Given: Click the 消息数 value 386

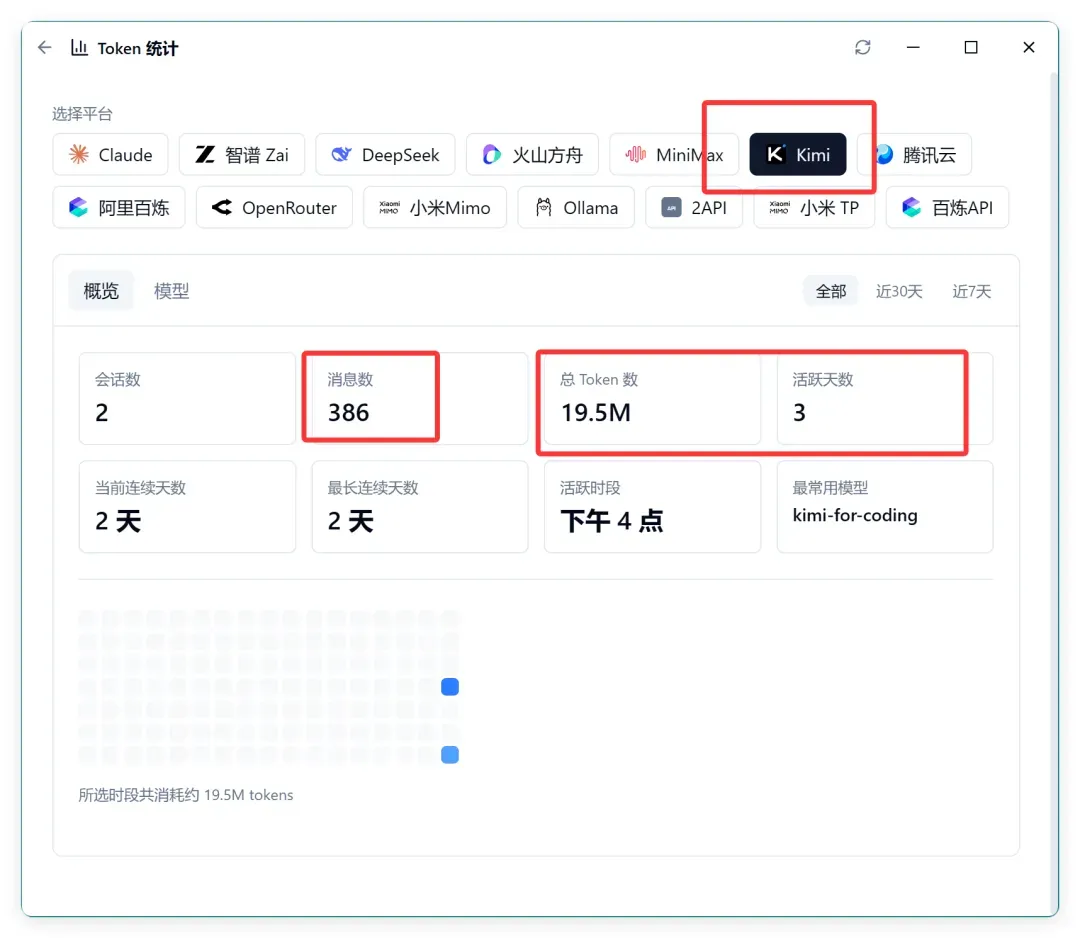Looking at the screenshot, I should click(x=349, y=413).
